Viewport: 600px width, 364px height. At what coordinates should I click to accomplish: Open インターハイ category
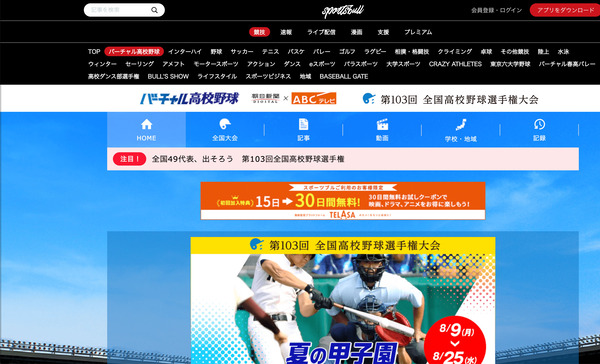pos(185,52)
